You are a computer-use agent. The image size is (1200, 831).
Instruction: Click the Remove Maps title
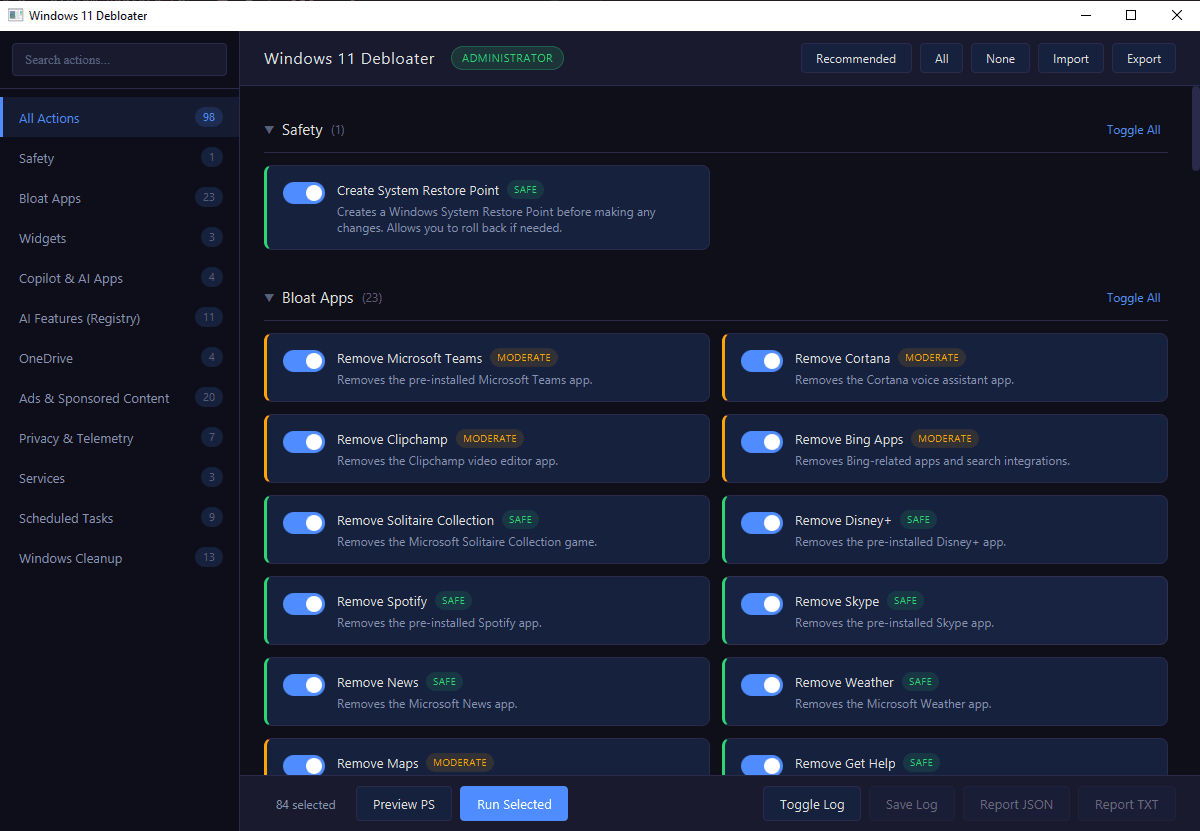pos(378,763)
